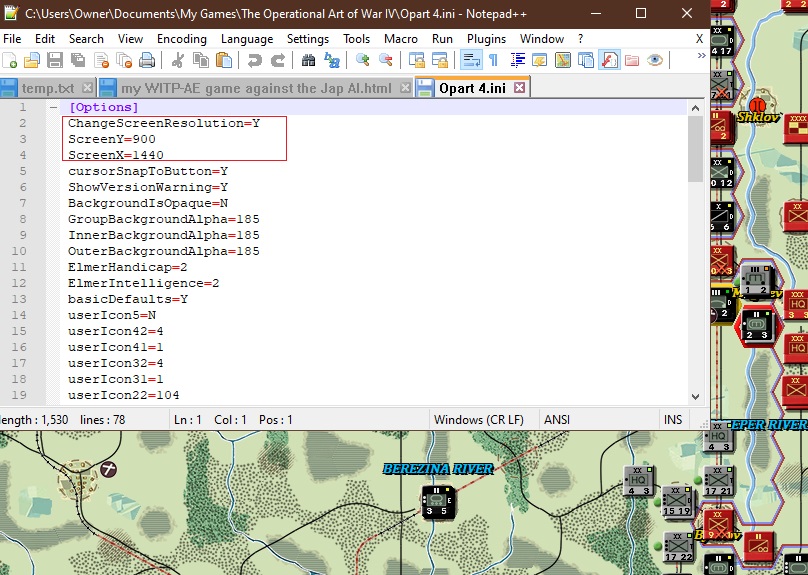This screenshot has height=575, width=808.
Task: Cut selection with the scissors icon
Action: 178,60
